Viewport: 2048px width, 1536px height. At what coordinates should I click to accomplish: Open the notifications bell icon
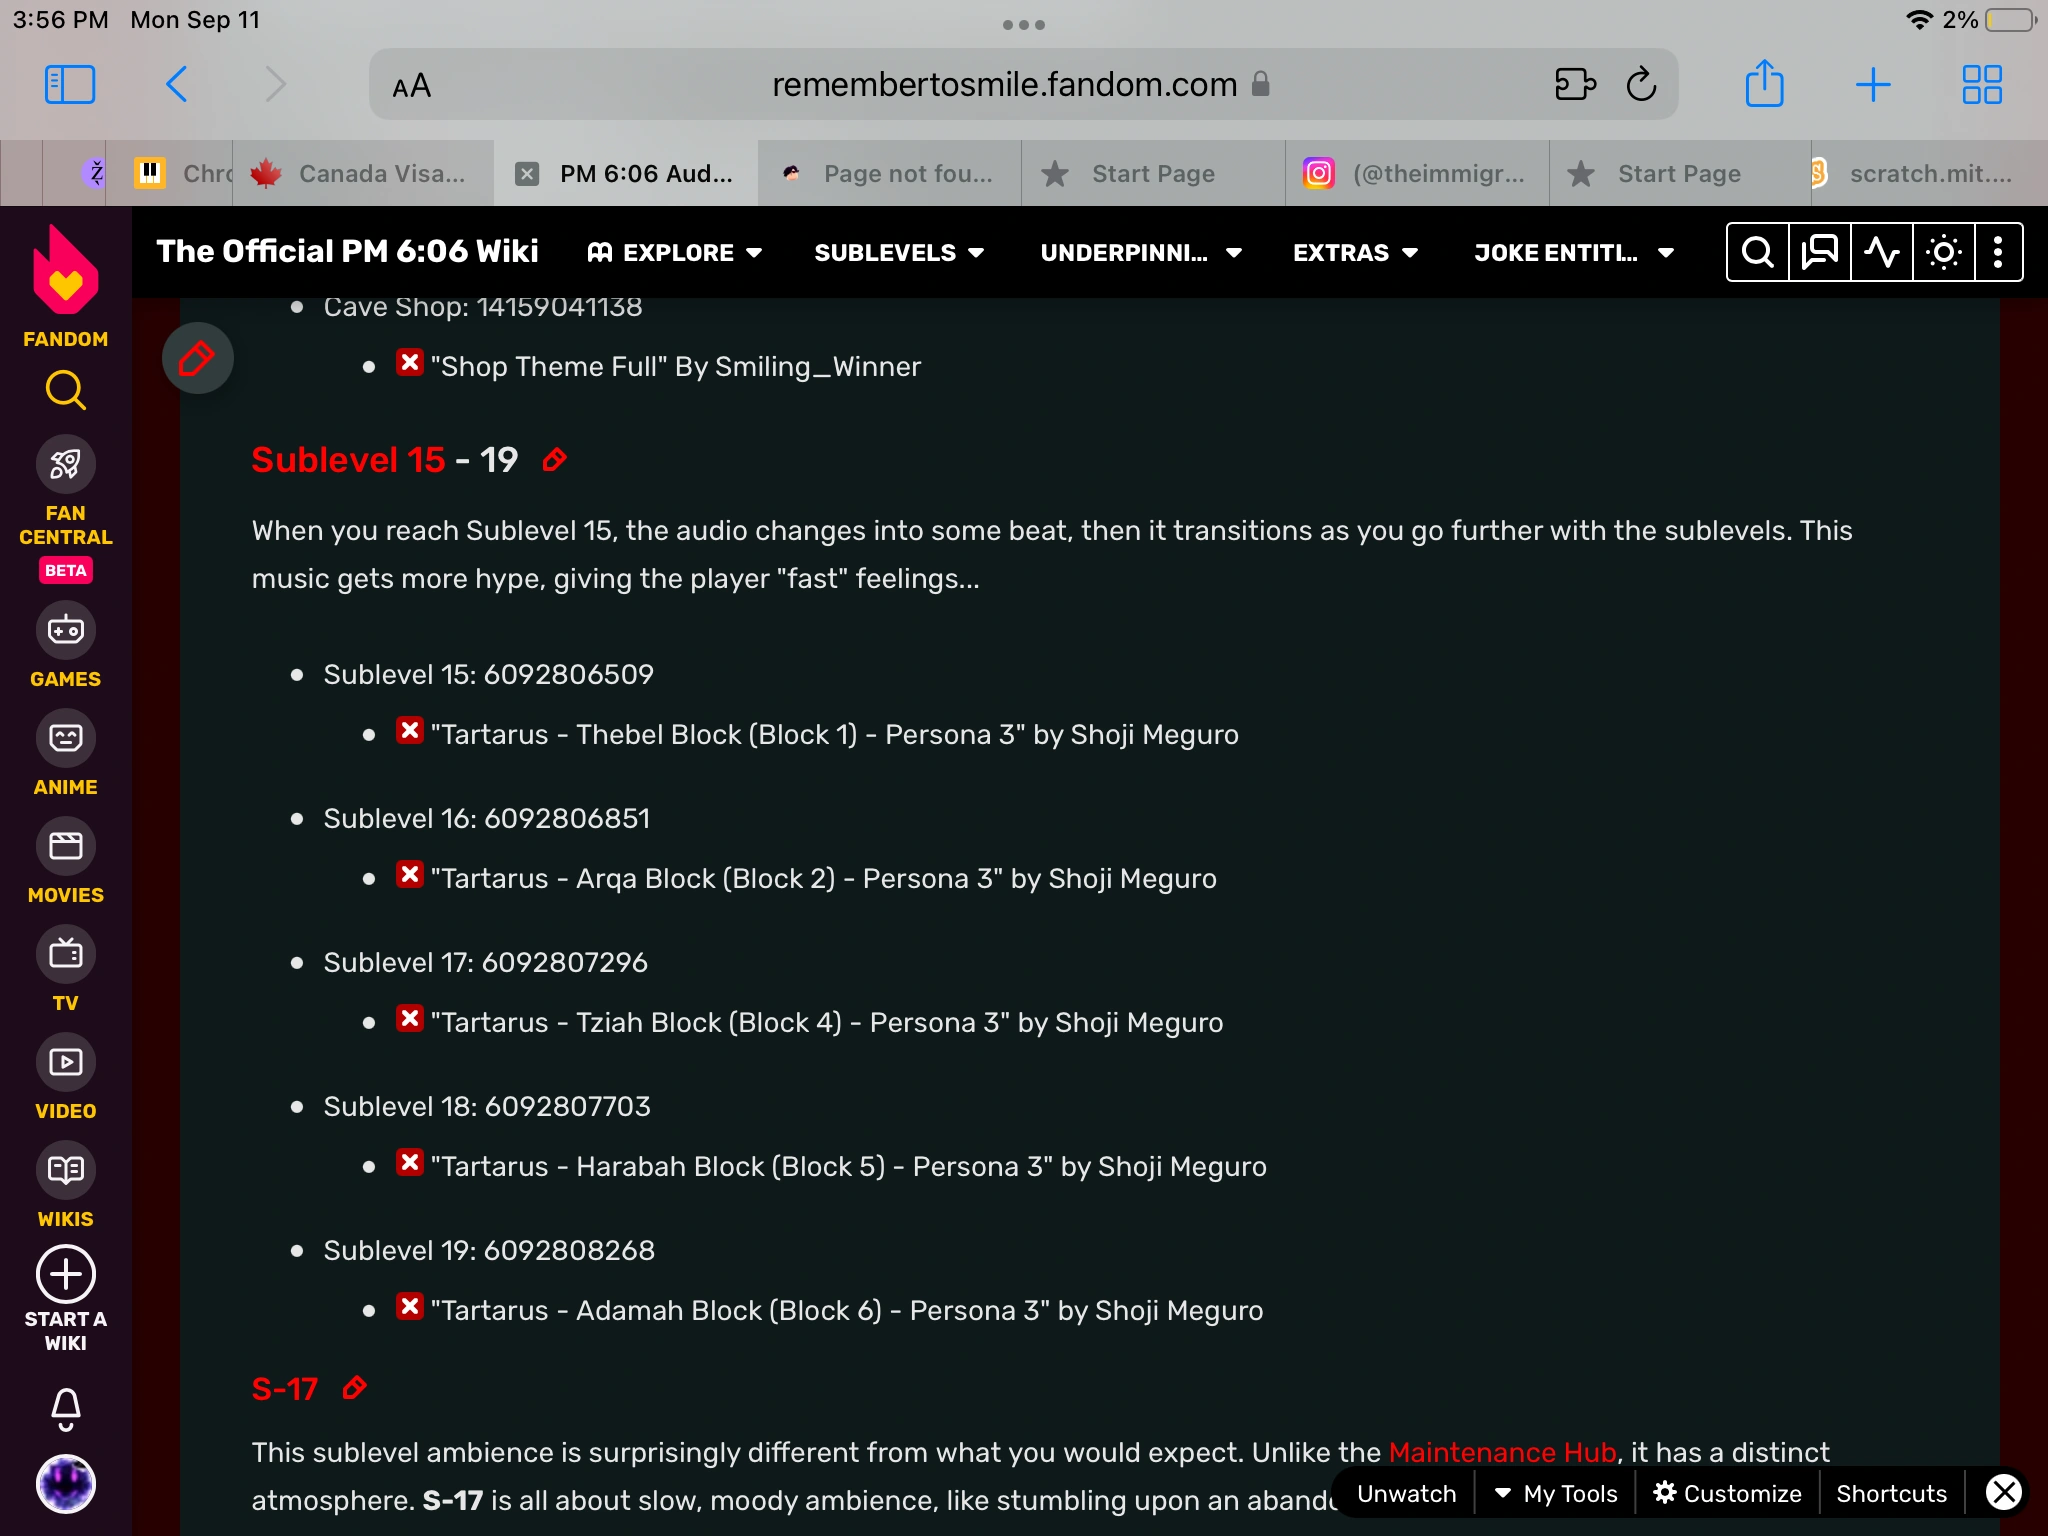pyautogui.click(x=66, y=1408)
